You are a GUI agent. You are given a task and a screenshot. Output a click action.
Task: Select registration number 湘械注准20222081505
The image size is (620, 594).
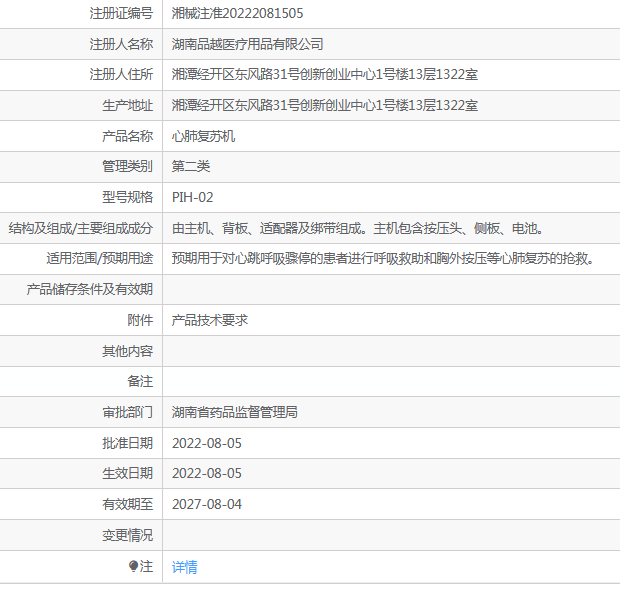point(237,13)
